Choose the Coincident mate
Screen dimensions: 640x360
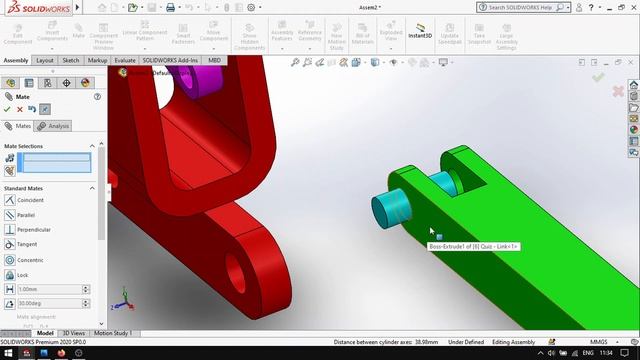coord(24,200)
